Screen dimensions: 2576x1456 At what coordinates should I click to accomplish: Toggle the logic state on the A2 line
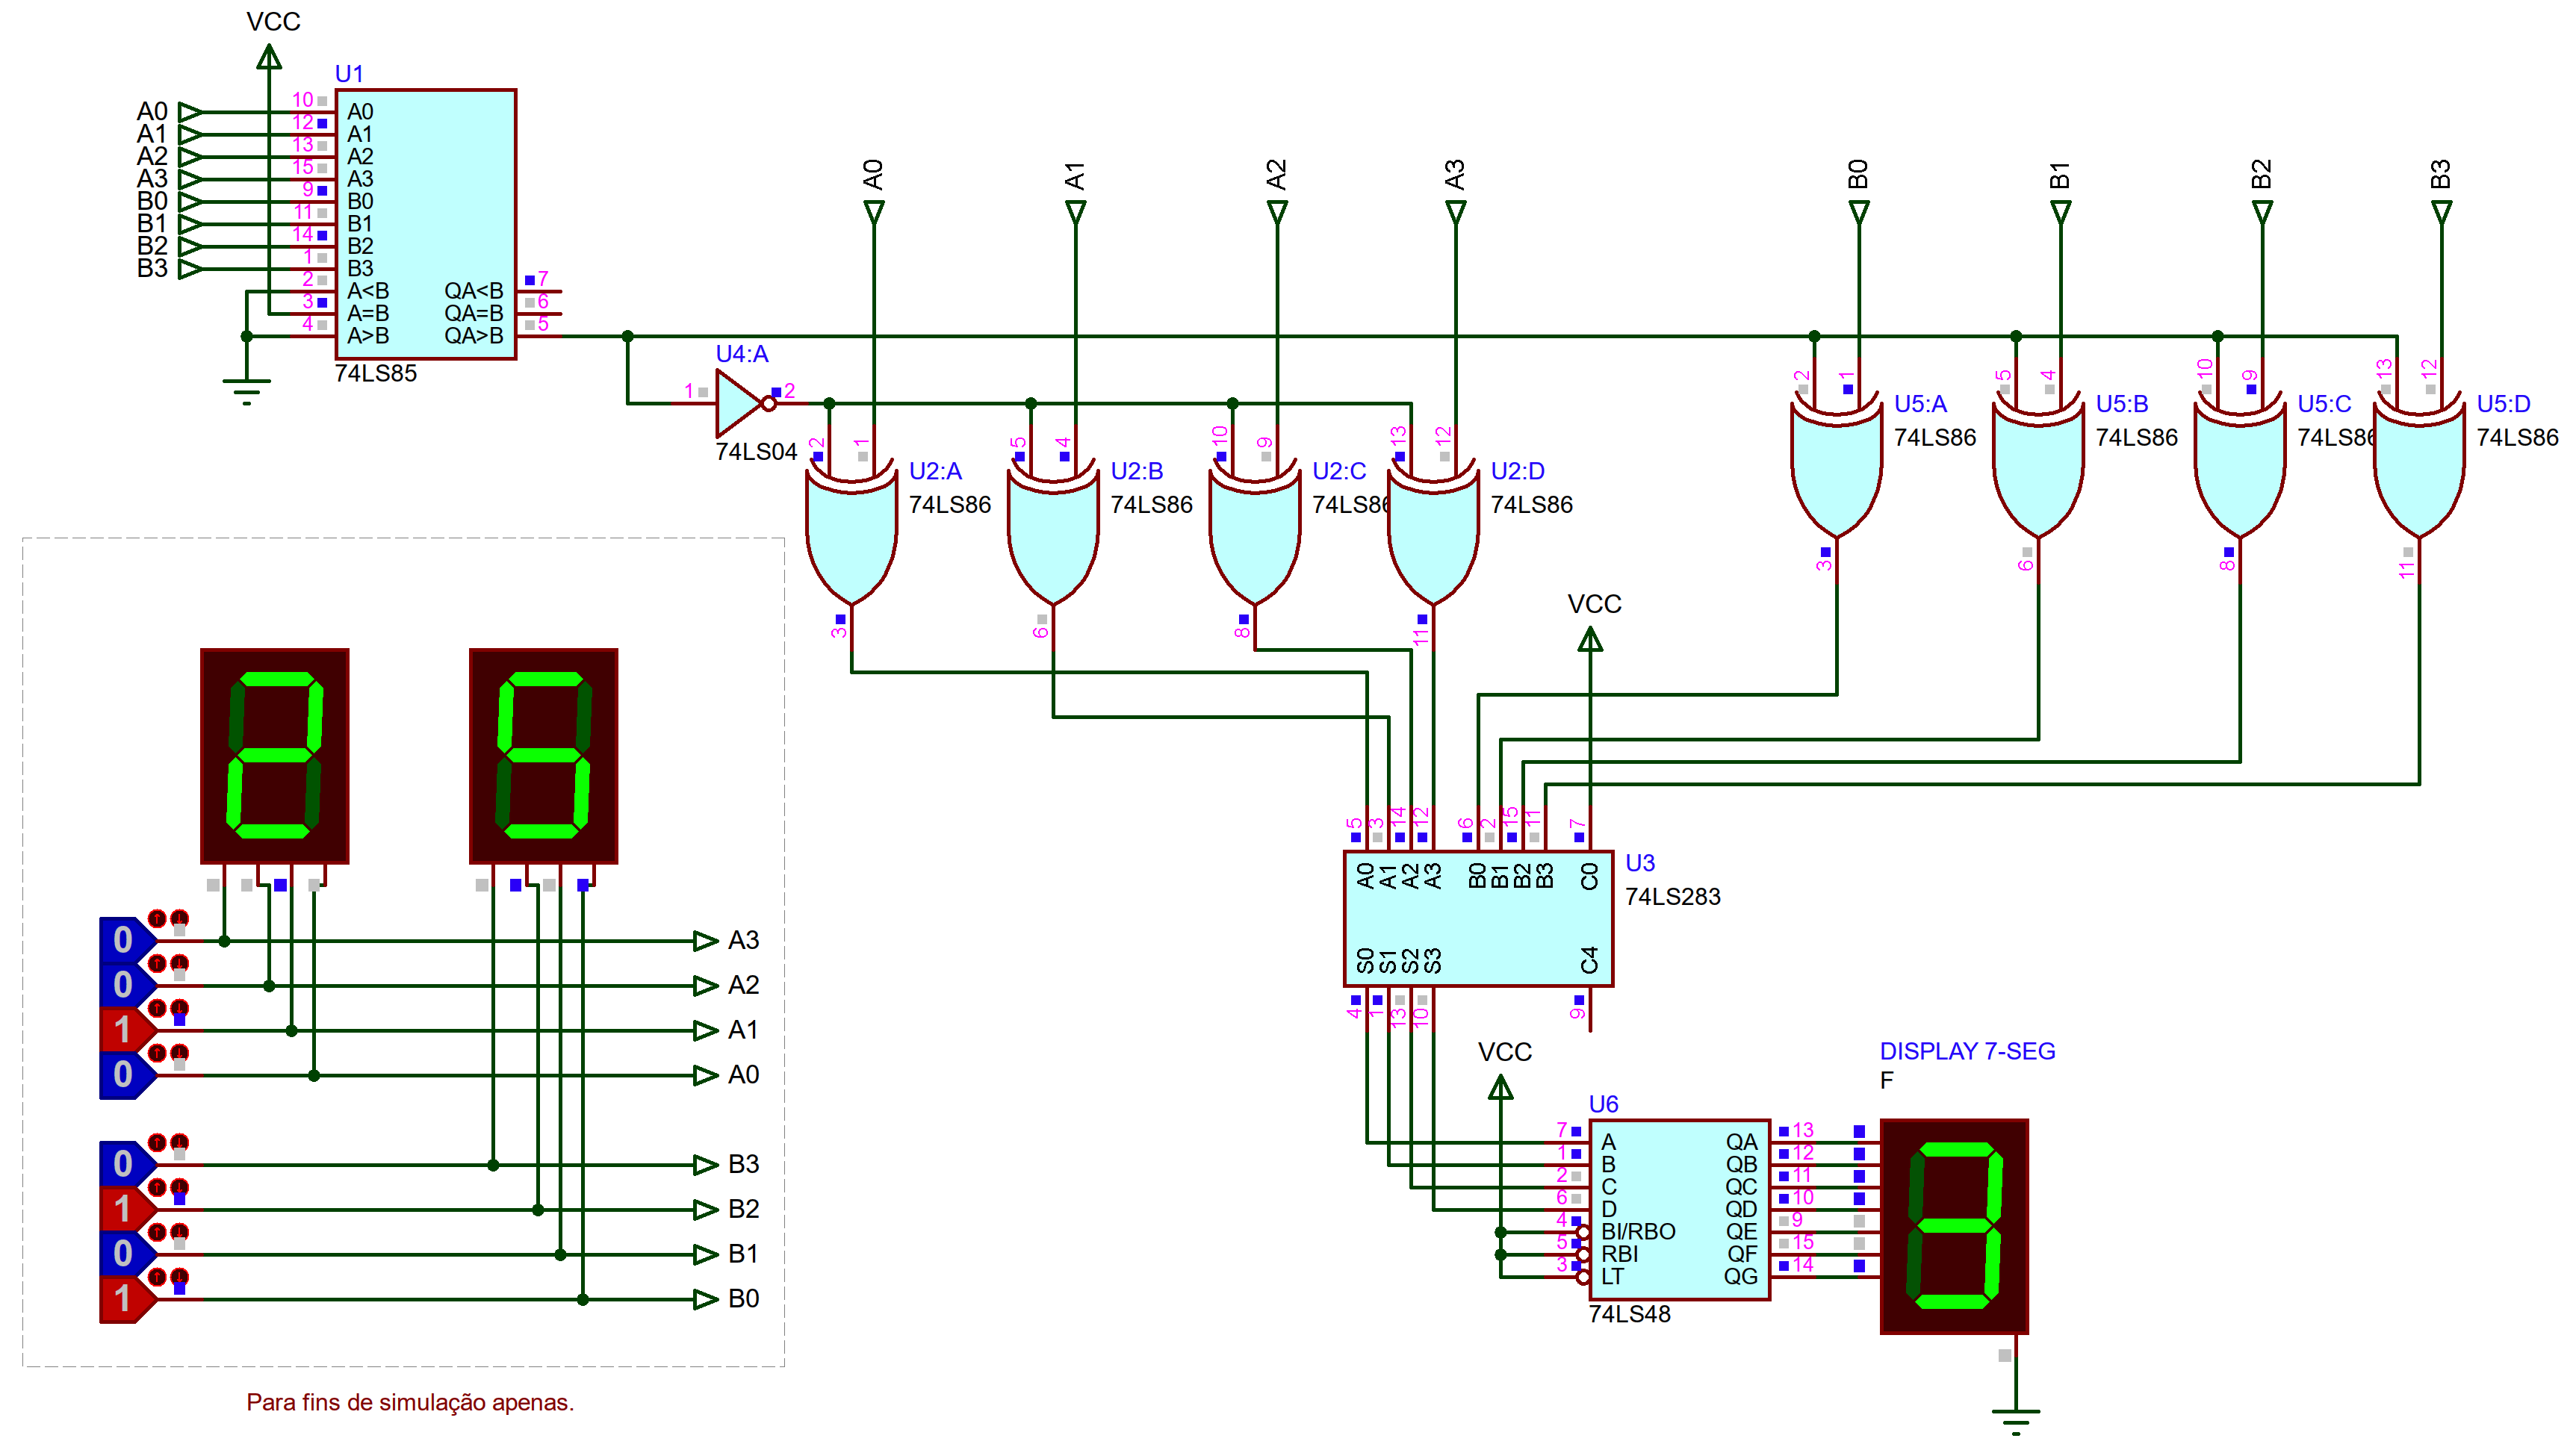point(127,985)
